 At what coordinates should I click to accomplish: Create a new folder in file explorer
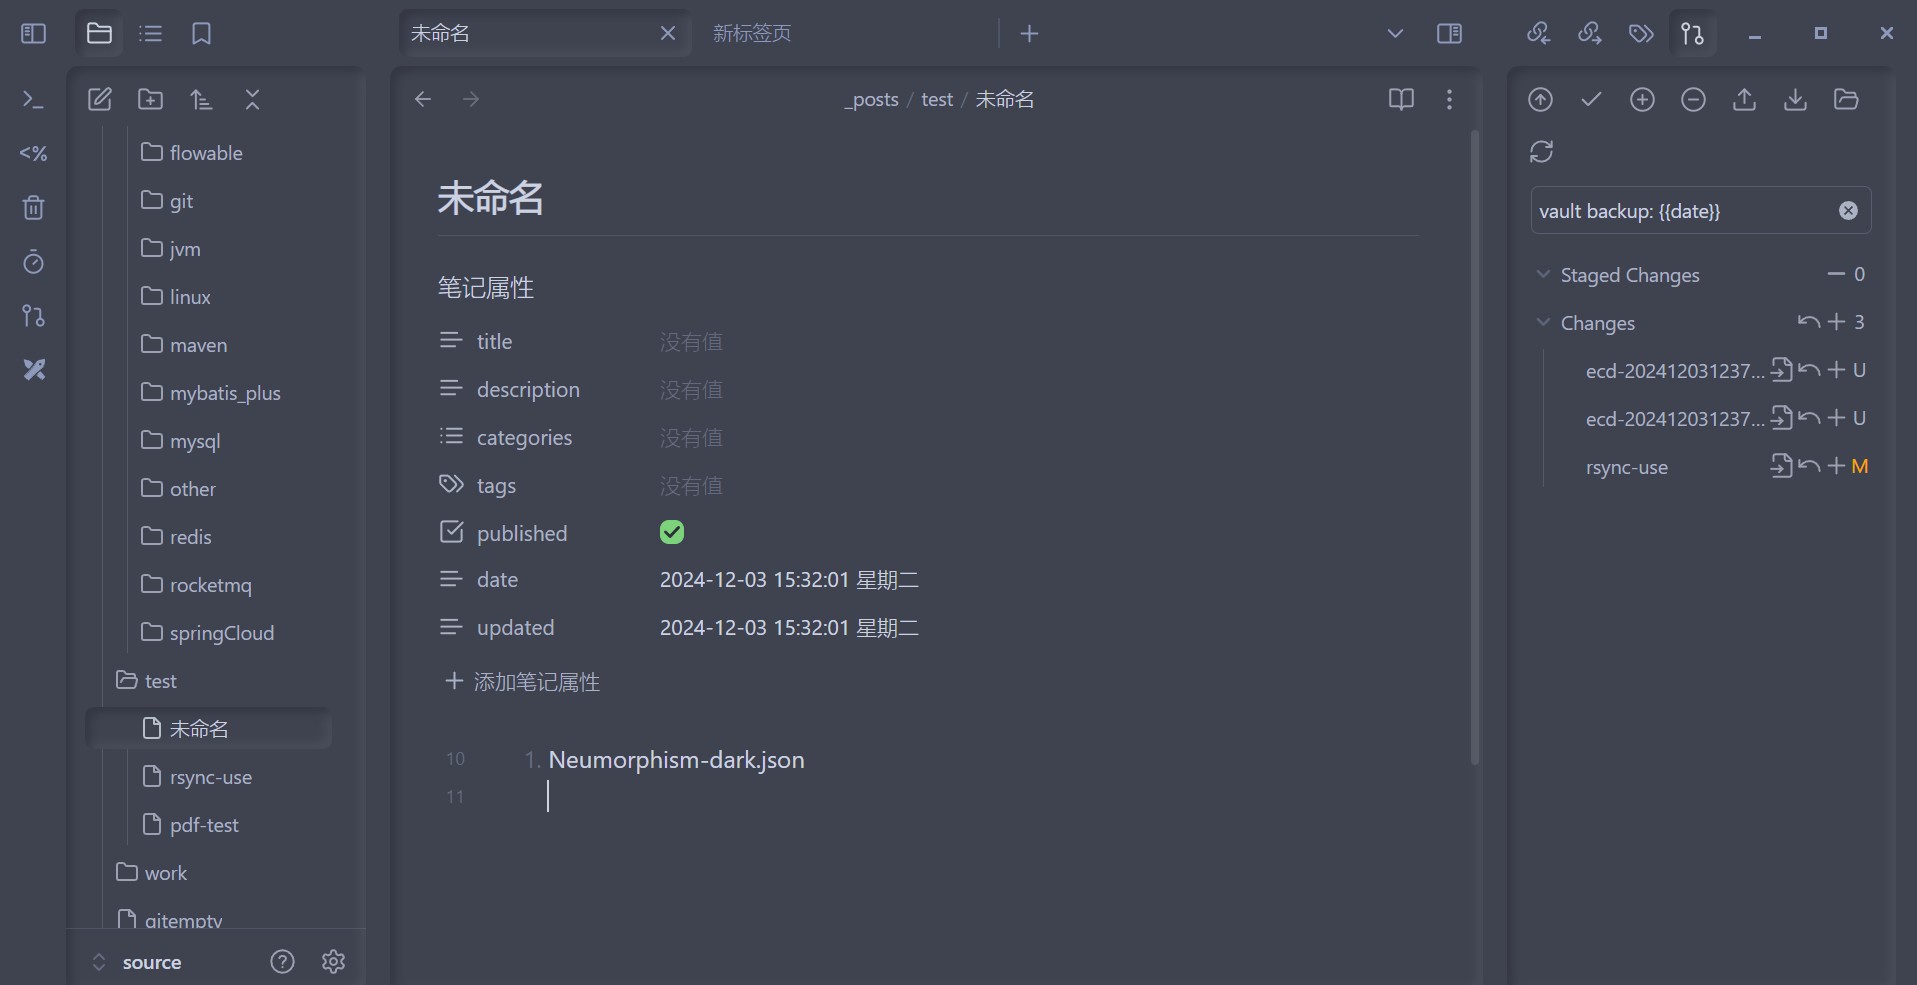150,99
